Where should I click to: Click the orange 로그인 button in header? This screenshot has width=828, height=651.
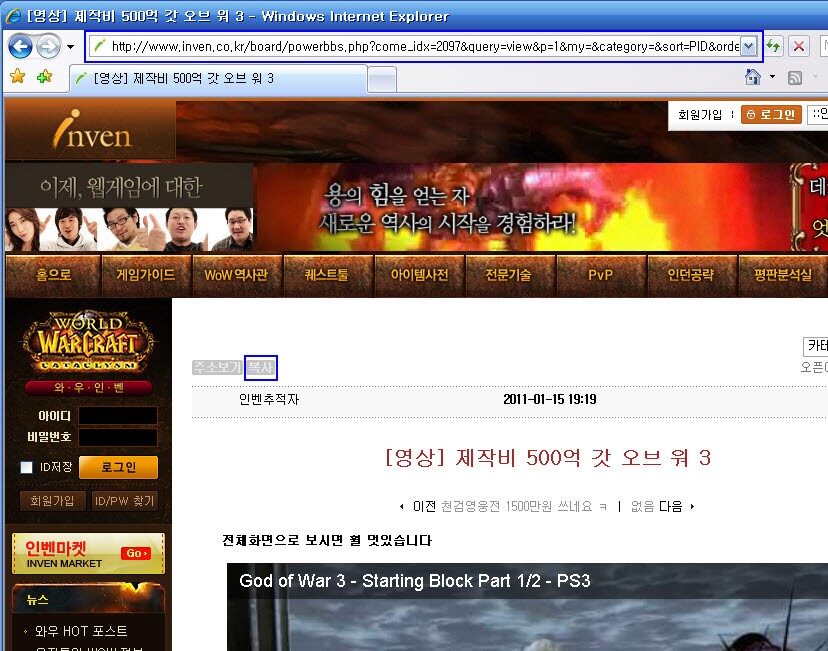pos(771,115)
